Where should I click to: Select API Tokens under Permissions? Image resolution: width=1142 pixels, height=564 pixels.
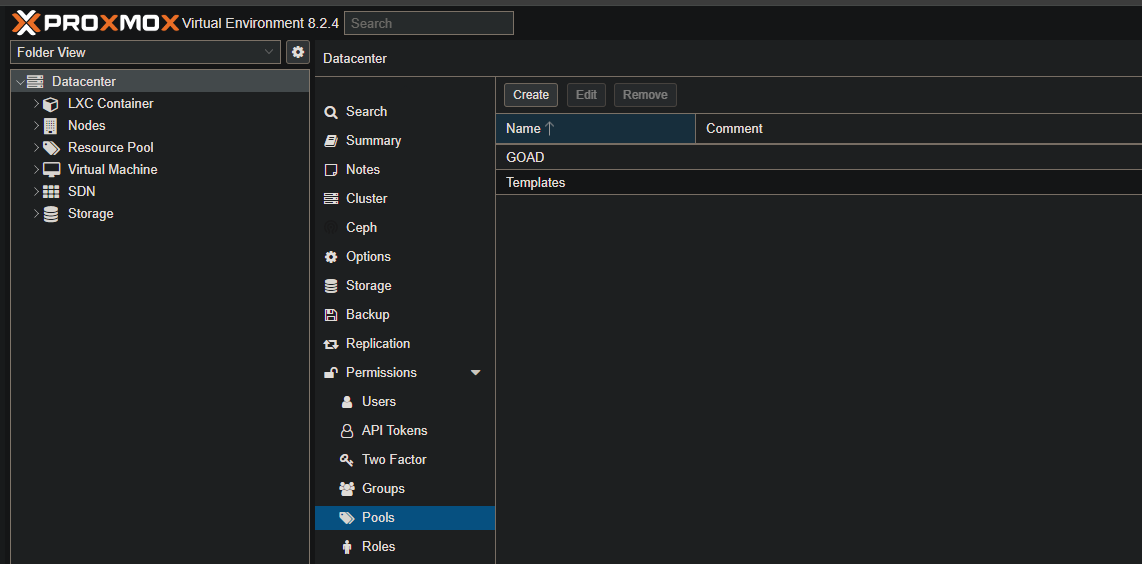click(x=394, y=431)
